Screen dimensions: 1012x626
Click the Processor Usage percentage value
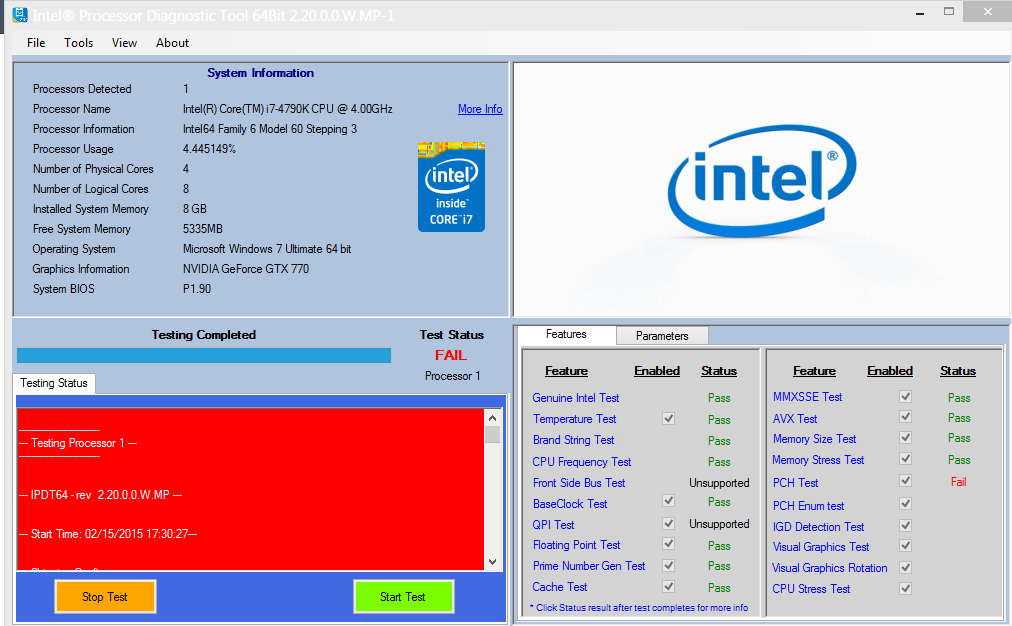coord(209,149)
